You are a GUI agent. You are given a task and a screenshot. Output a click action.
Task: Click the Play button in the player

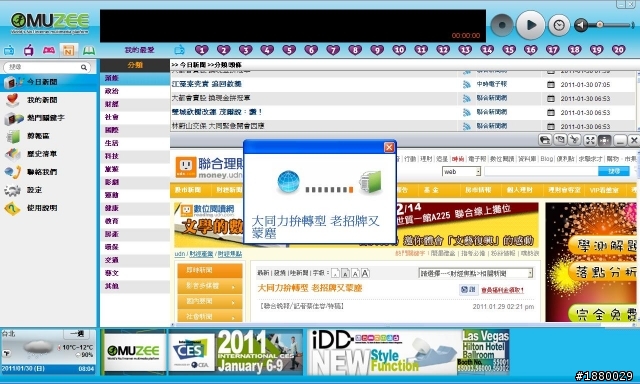[x=530, y=25]
